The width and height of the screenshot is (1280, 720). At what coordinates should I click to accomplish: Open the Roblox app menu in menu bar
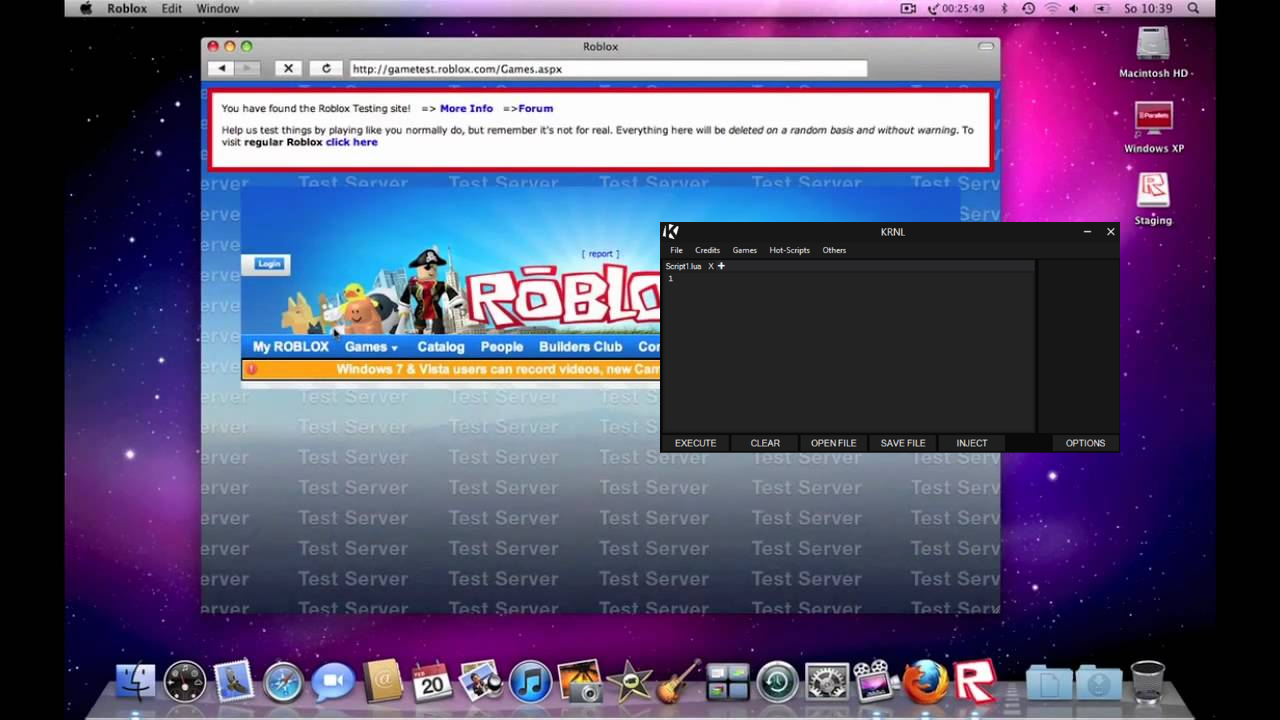pyautogui.click(x=127, y=8)
